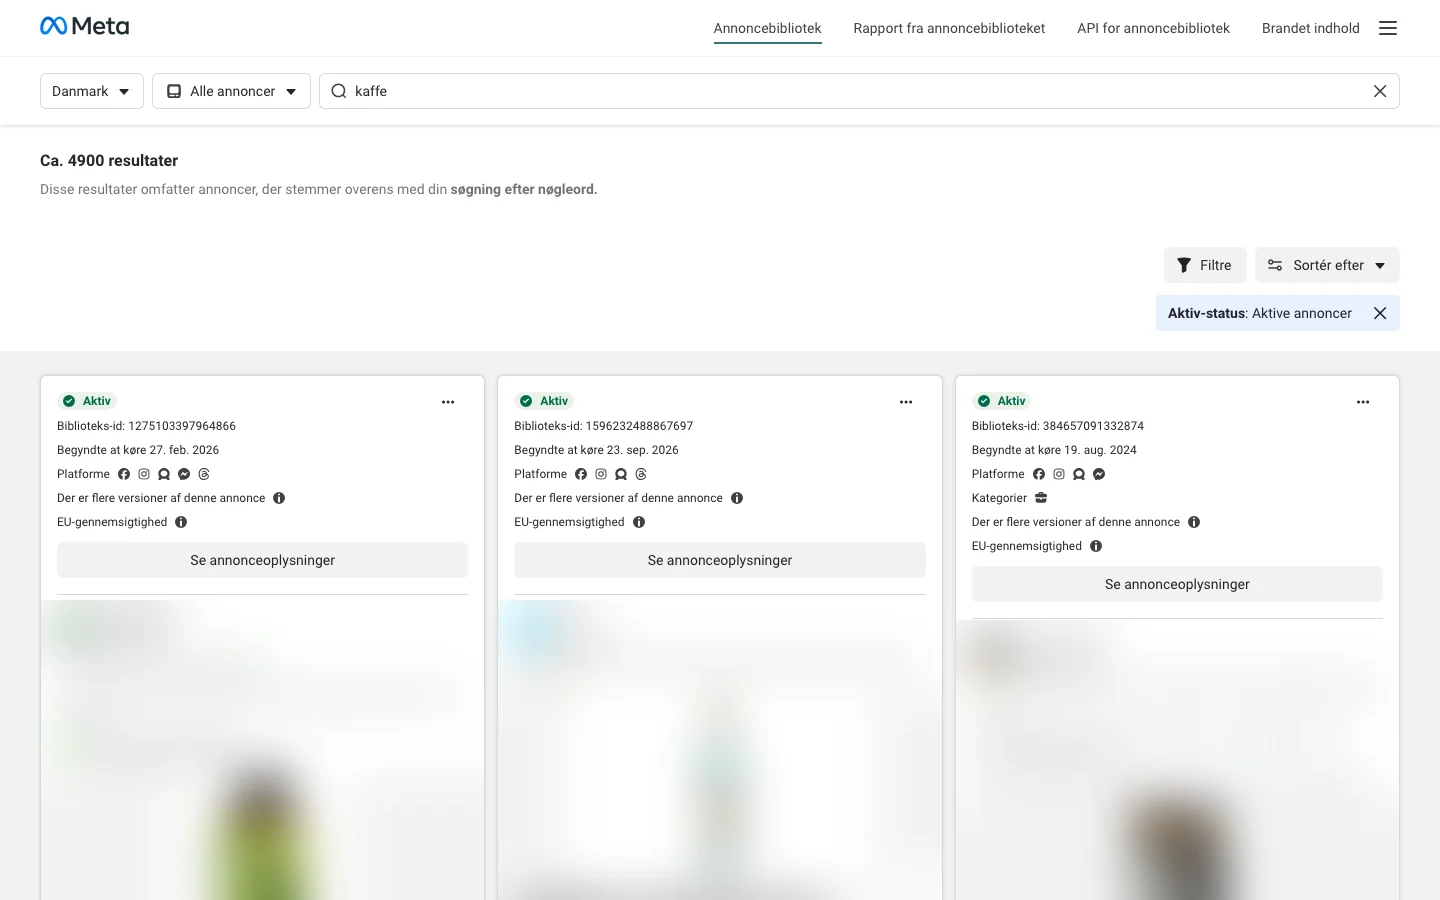Open the hamburger menu in header

[1388, 28]
